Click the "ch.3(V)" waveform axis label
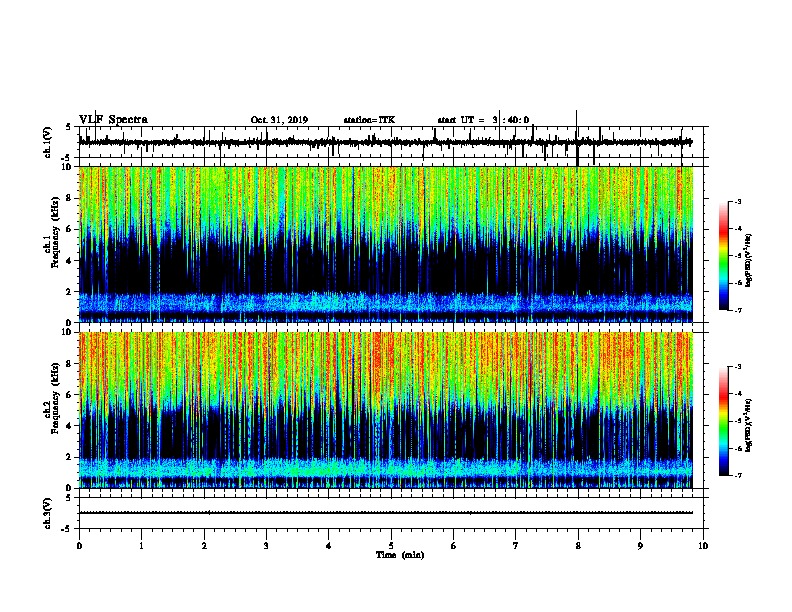The width and height of the screenshot is (792, 612). click(48, 513)
